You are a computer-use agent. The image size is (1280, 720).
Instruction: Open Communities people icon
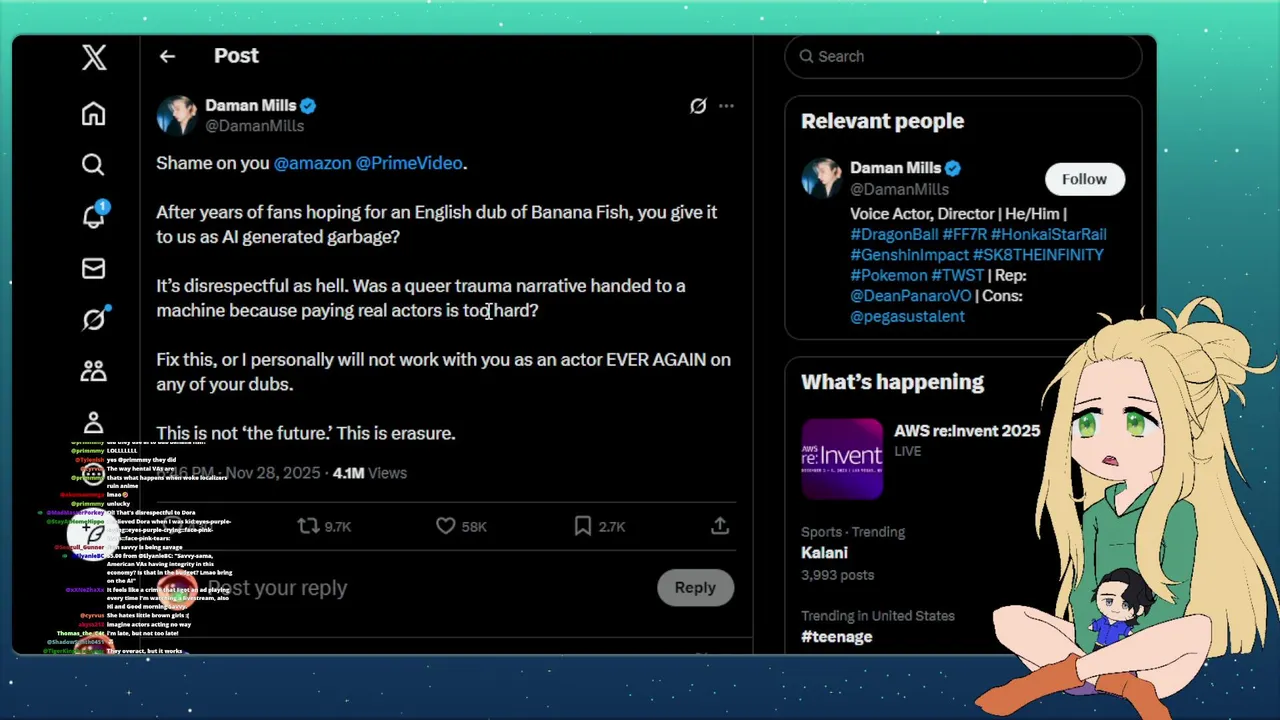[x=93, y=371]
